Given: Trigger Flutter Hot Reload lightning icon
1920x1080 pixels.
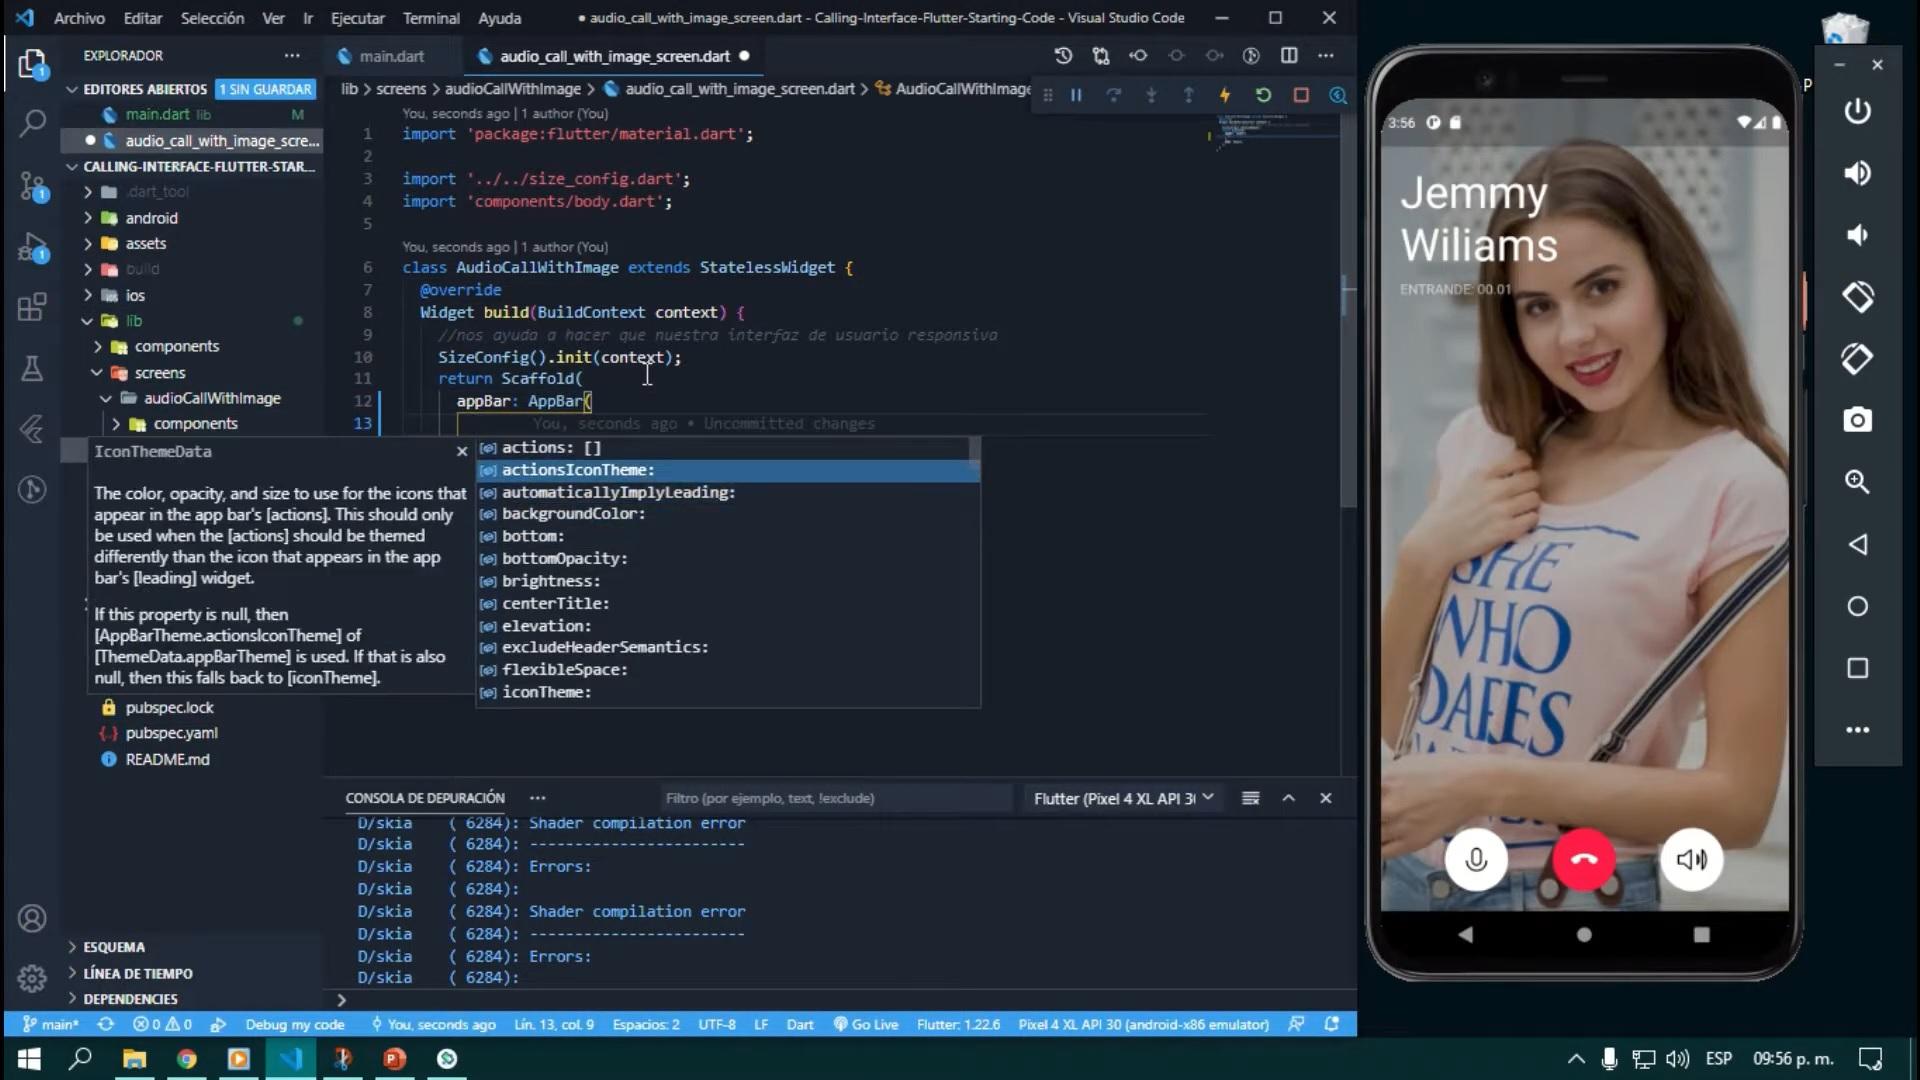Looking at the screenshot, I should (x=1225, y=95).
